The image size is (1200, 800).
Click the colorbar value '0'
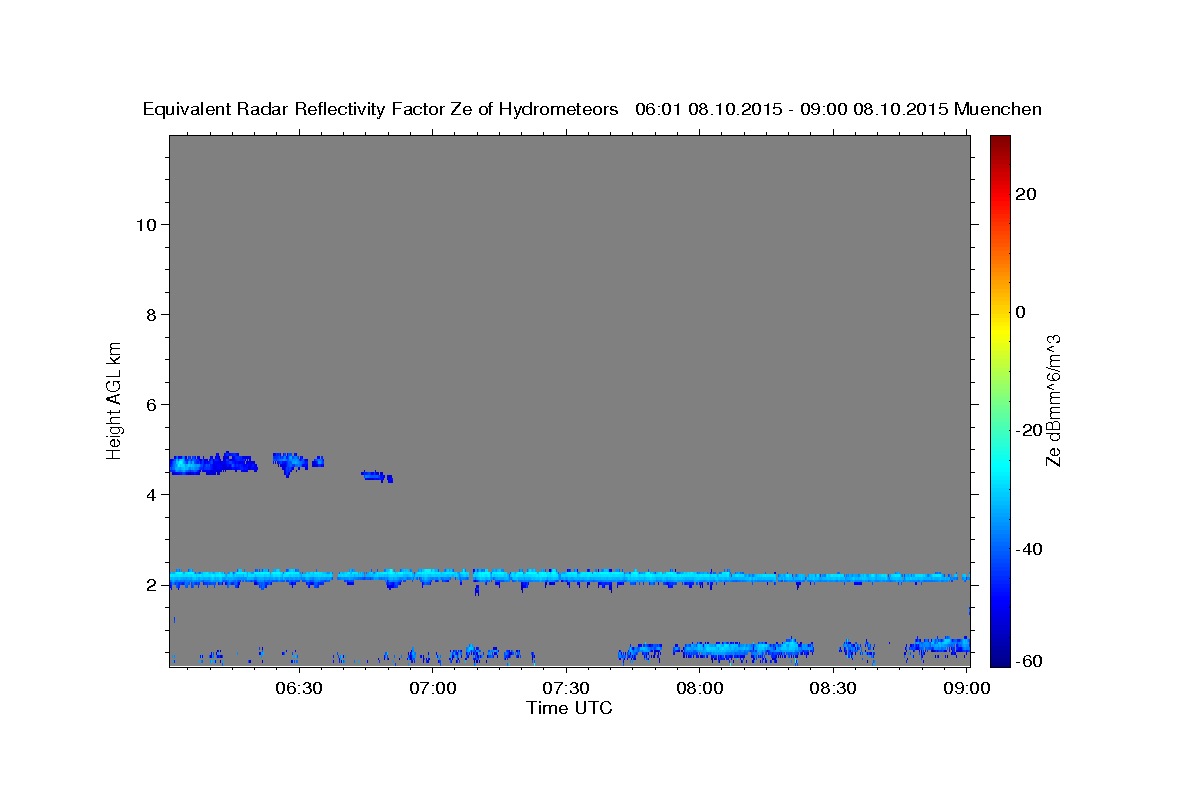coord(1021,312)
